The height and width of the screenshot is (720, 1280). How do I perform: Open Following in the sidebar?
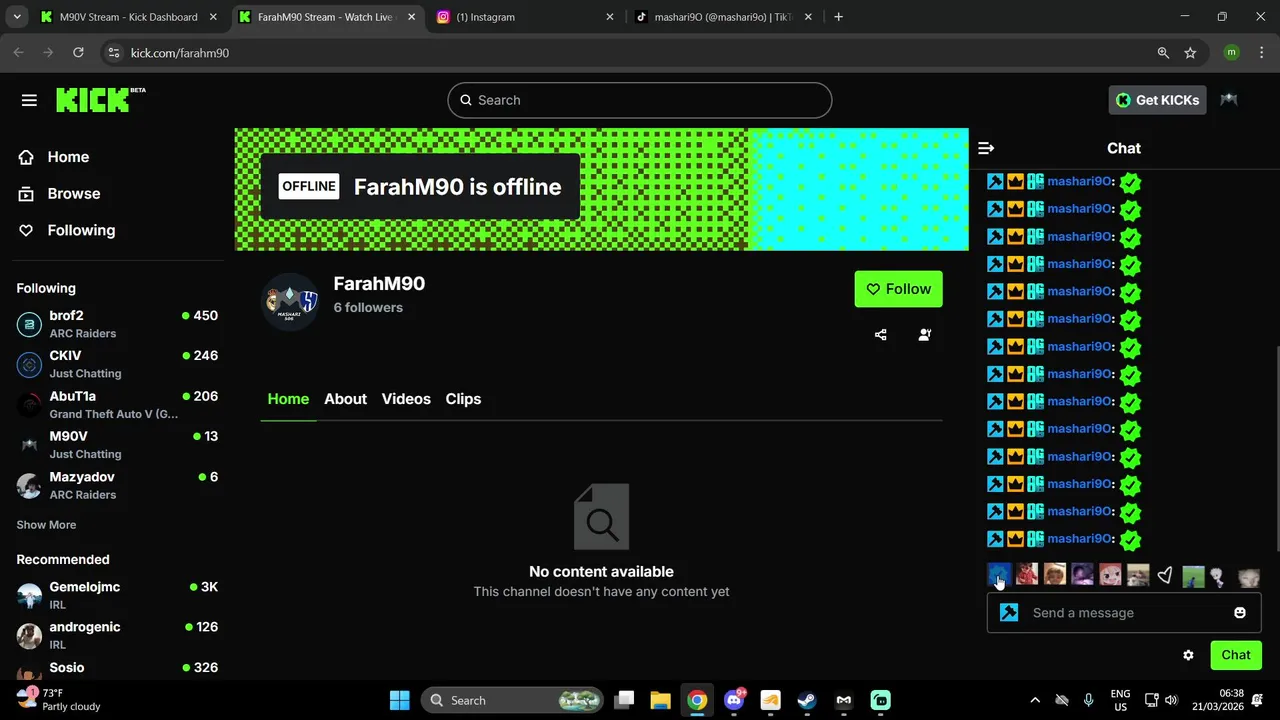point(81,230)
